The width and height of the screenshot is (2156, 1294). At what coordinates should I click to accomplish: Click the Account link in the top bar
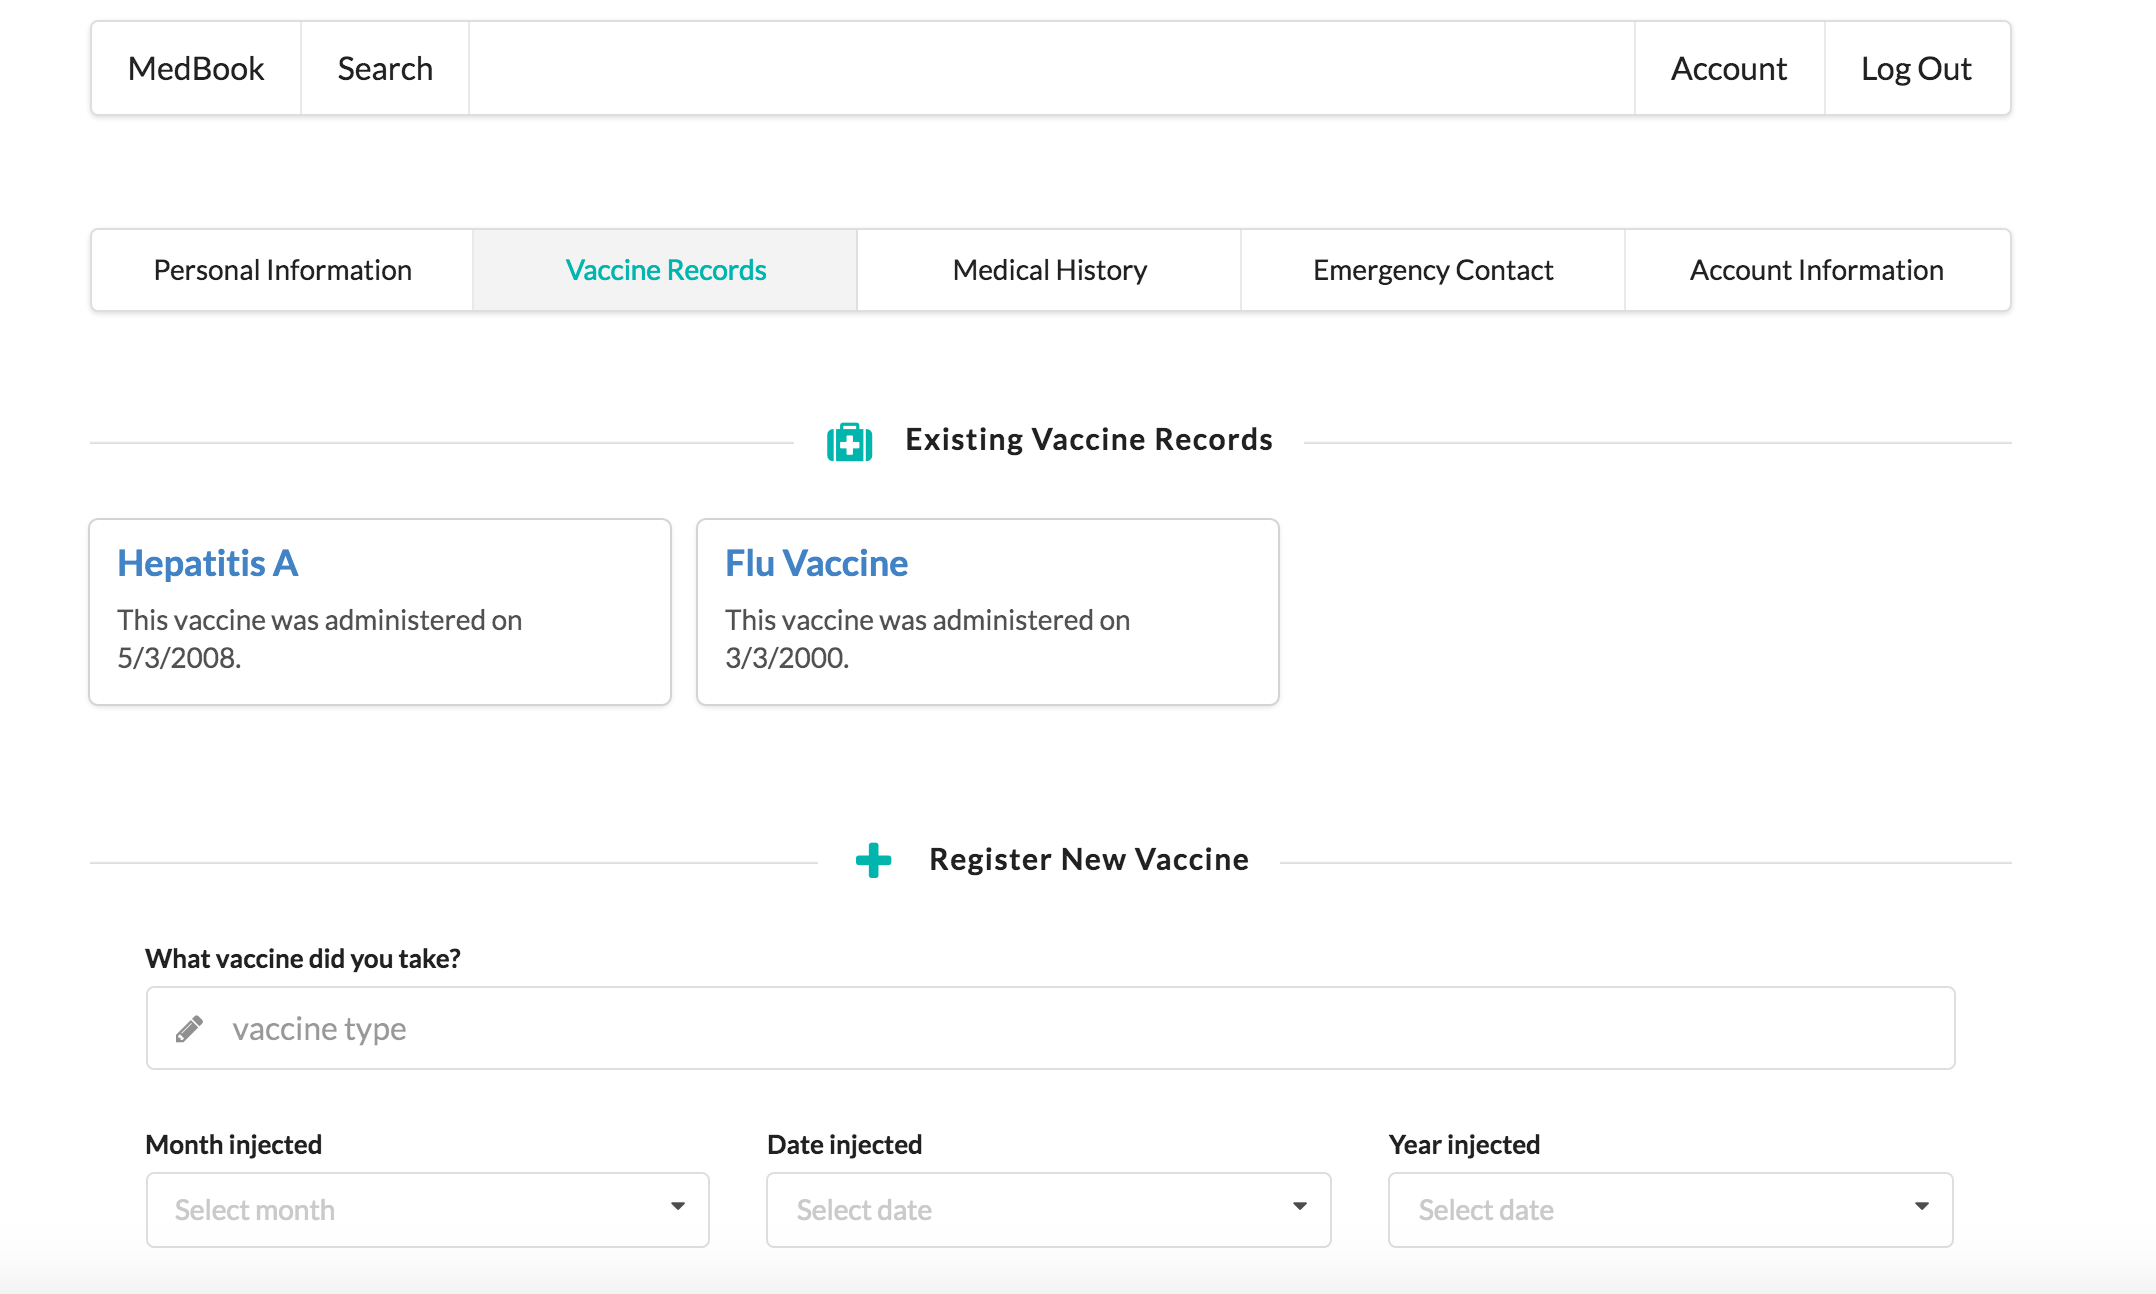[x=1728, y=69]
